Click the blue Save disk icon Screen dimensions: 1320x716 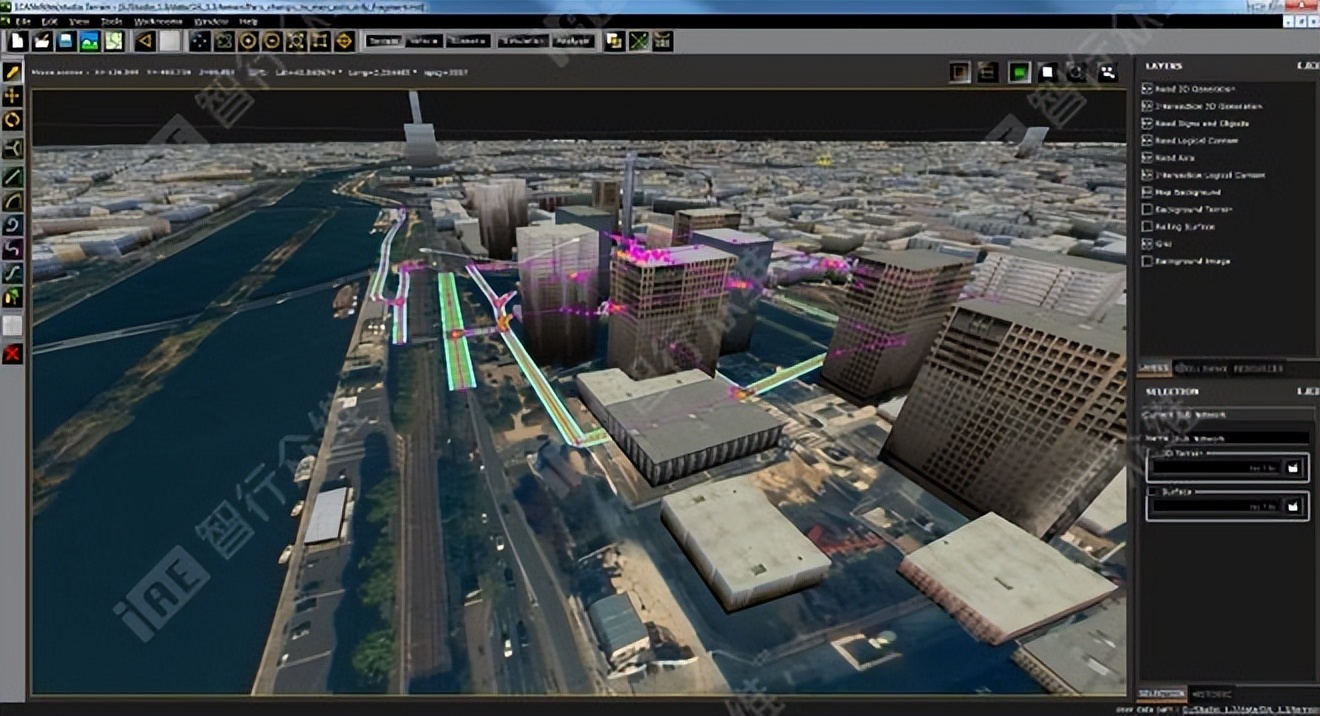[x=66, y=41]
